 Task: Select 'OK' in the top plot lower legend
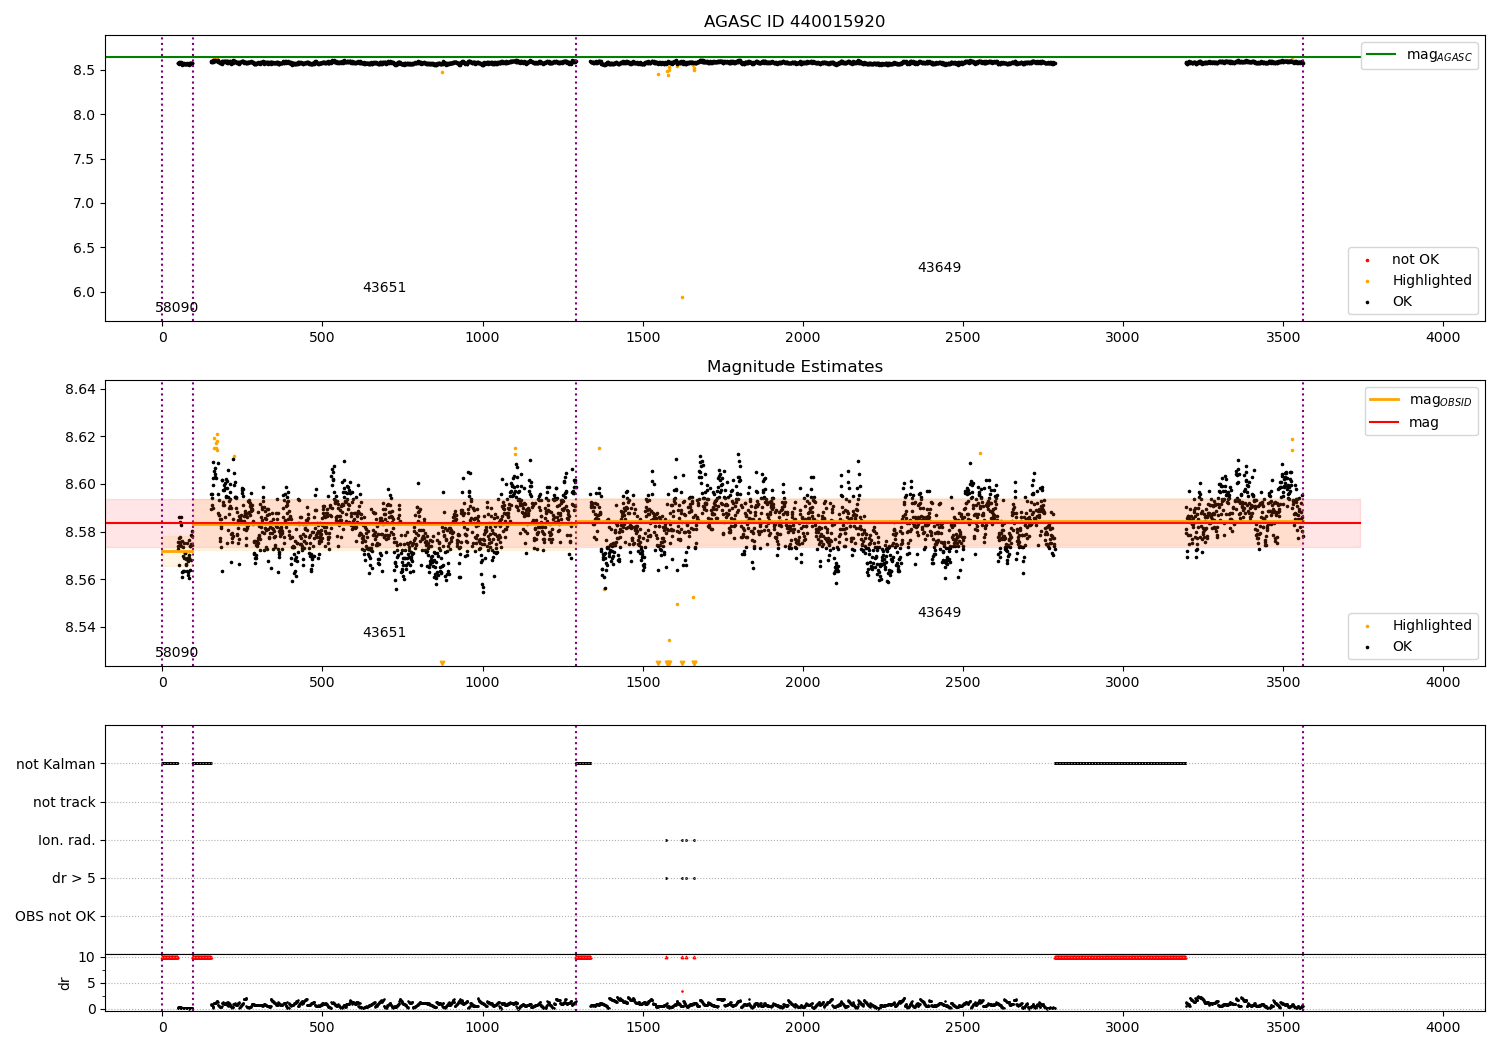tap(1402, 301)
